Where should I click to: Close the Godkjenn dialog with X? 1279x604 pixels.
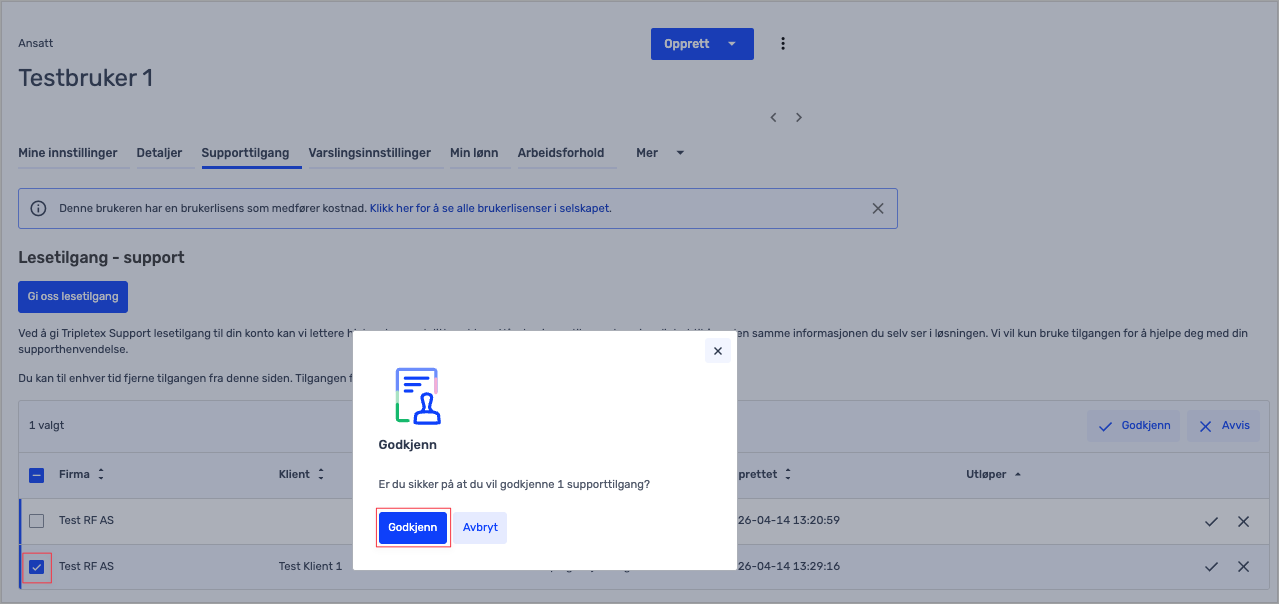718,351
